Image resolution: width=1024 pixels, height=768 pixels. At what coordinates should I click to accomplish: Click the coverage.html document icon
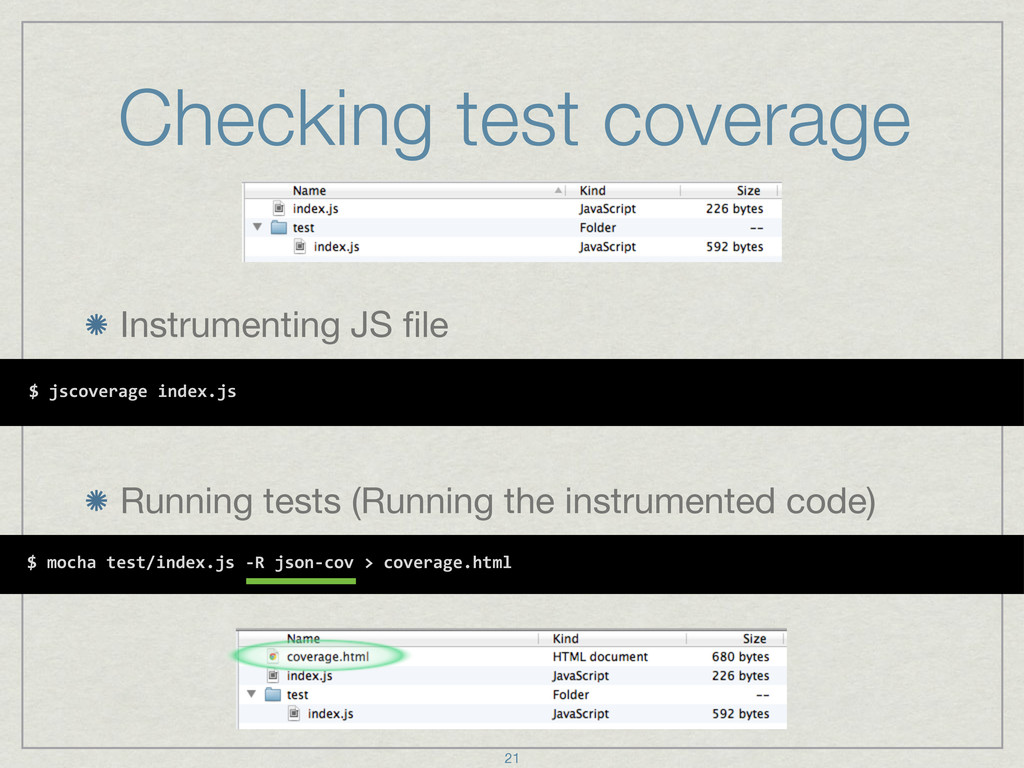[x=273, y=656]
